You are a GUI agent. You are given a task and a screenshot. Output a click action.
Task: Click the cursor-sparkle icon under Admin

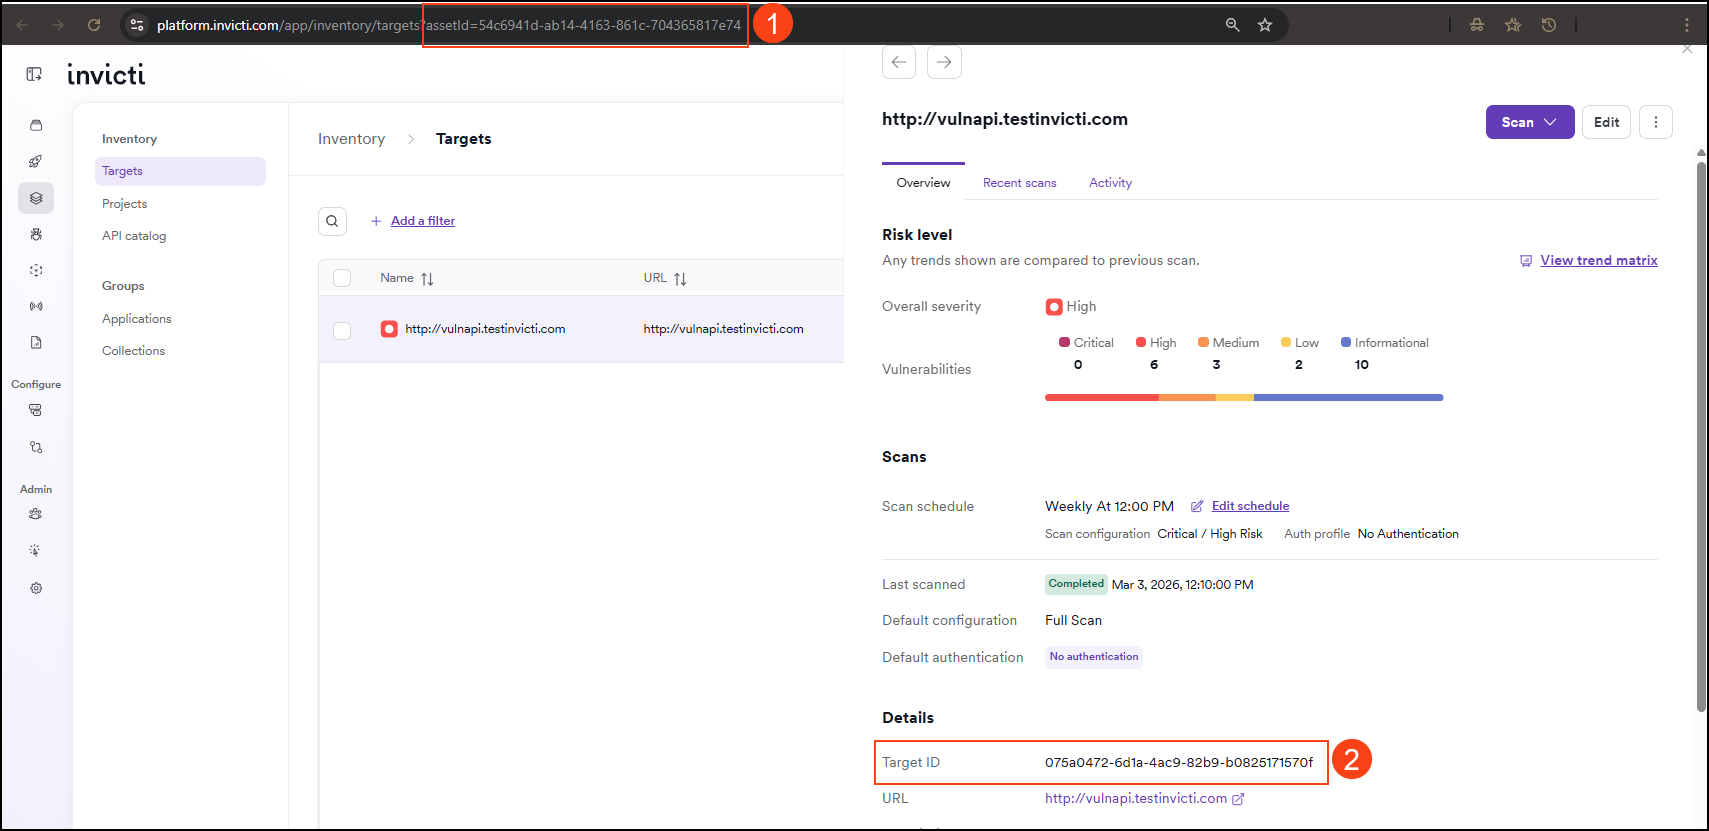36,551
